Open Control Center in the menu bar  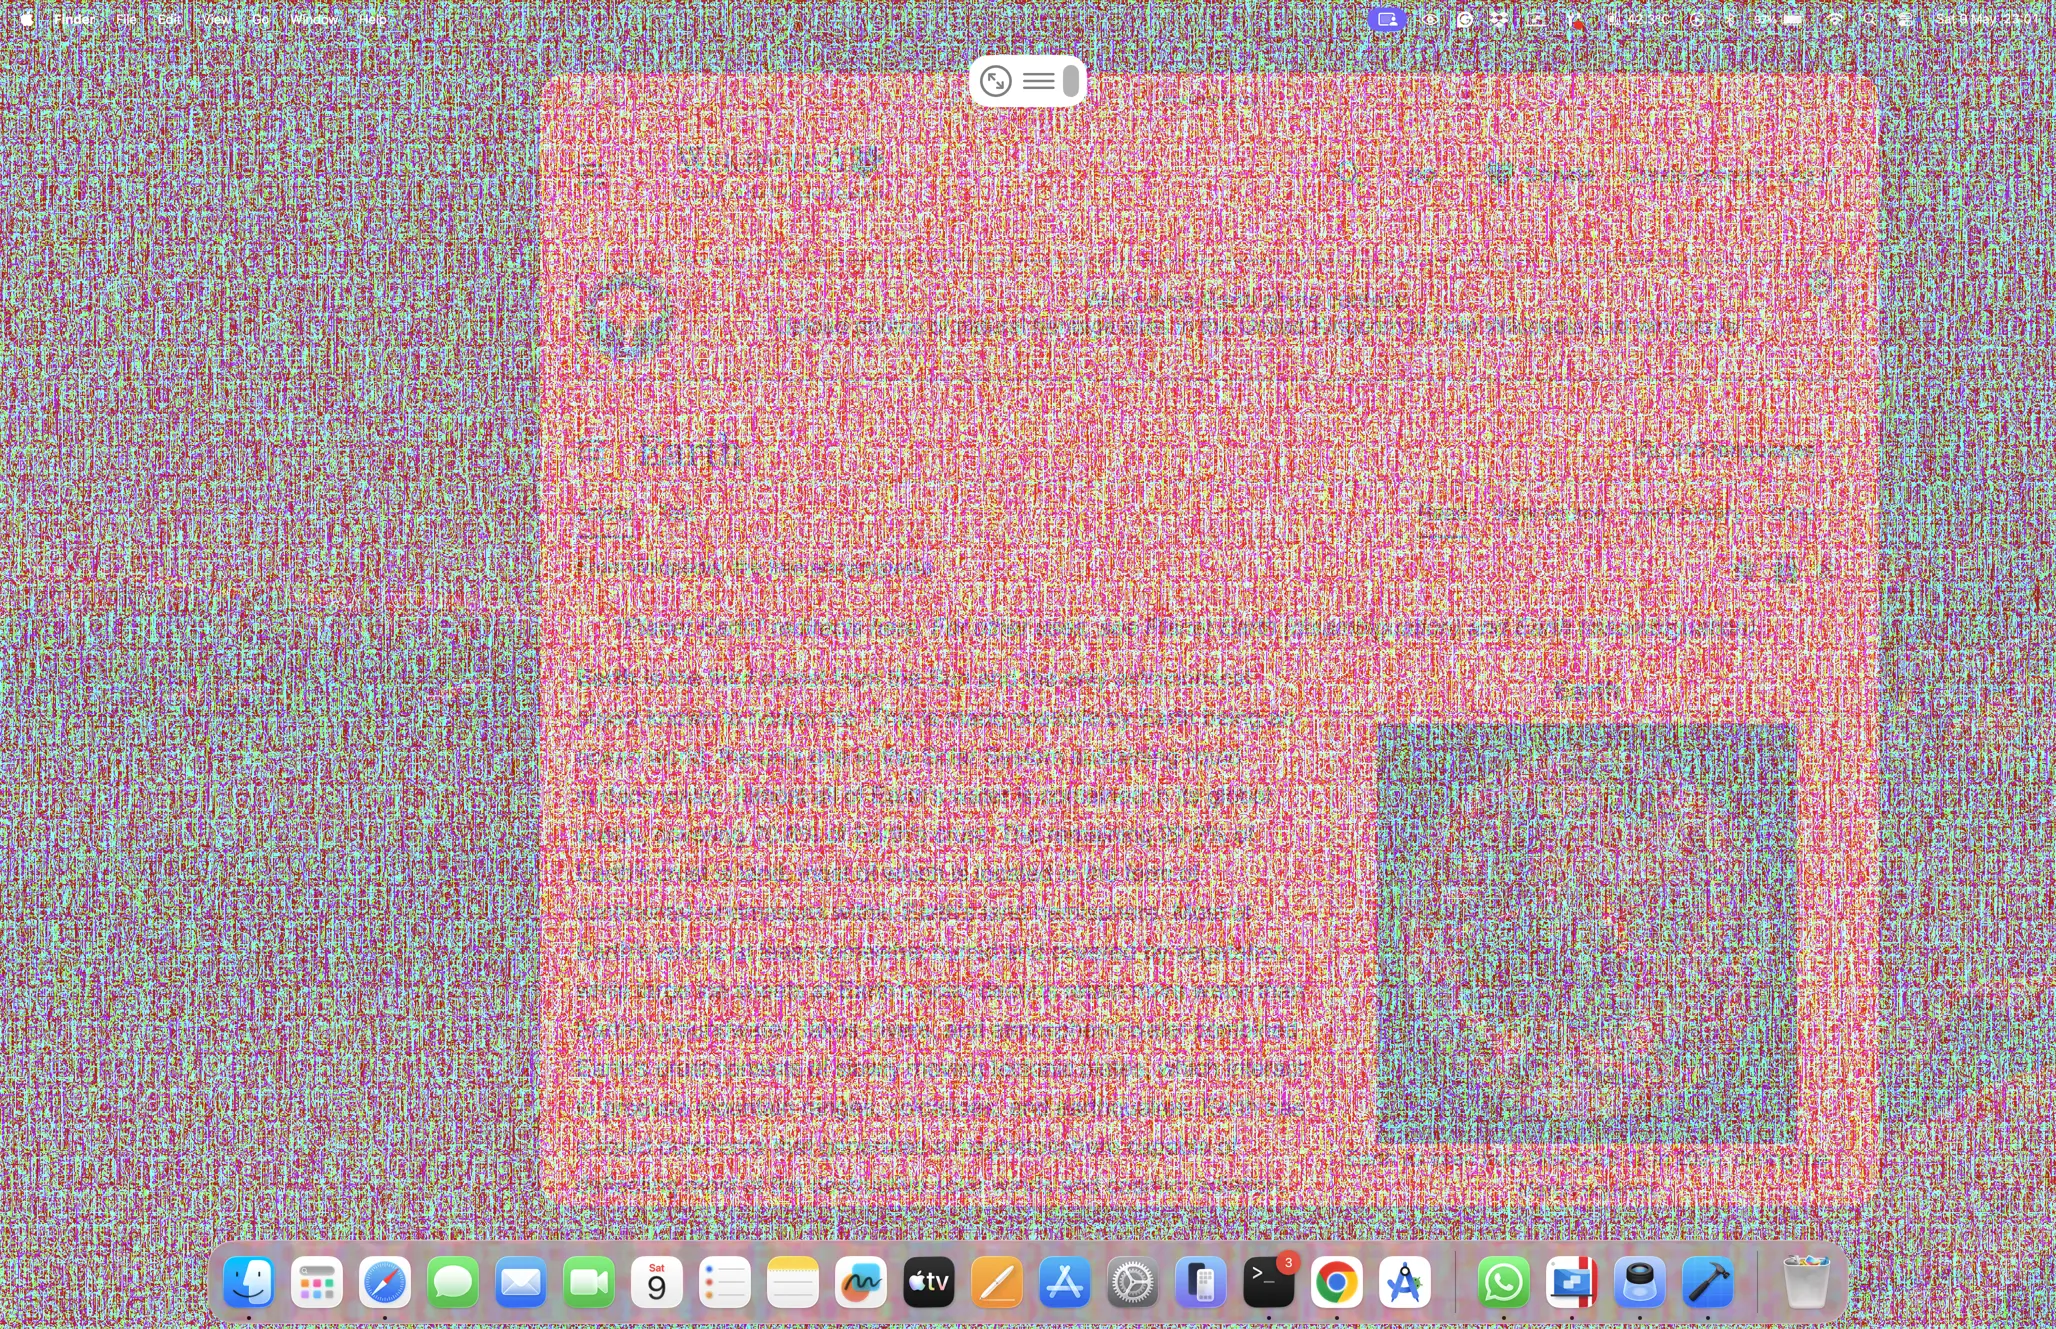point(1905,19)
